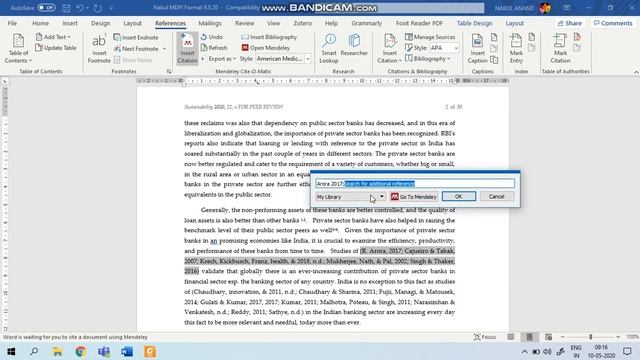This screenshot has width=640, height=360.
Task: Click zoom in plus button
Action: 618,337
